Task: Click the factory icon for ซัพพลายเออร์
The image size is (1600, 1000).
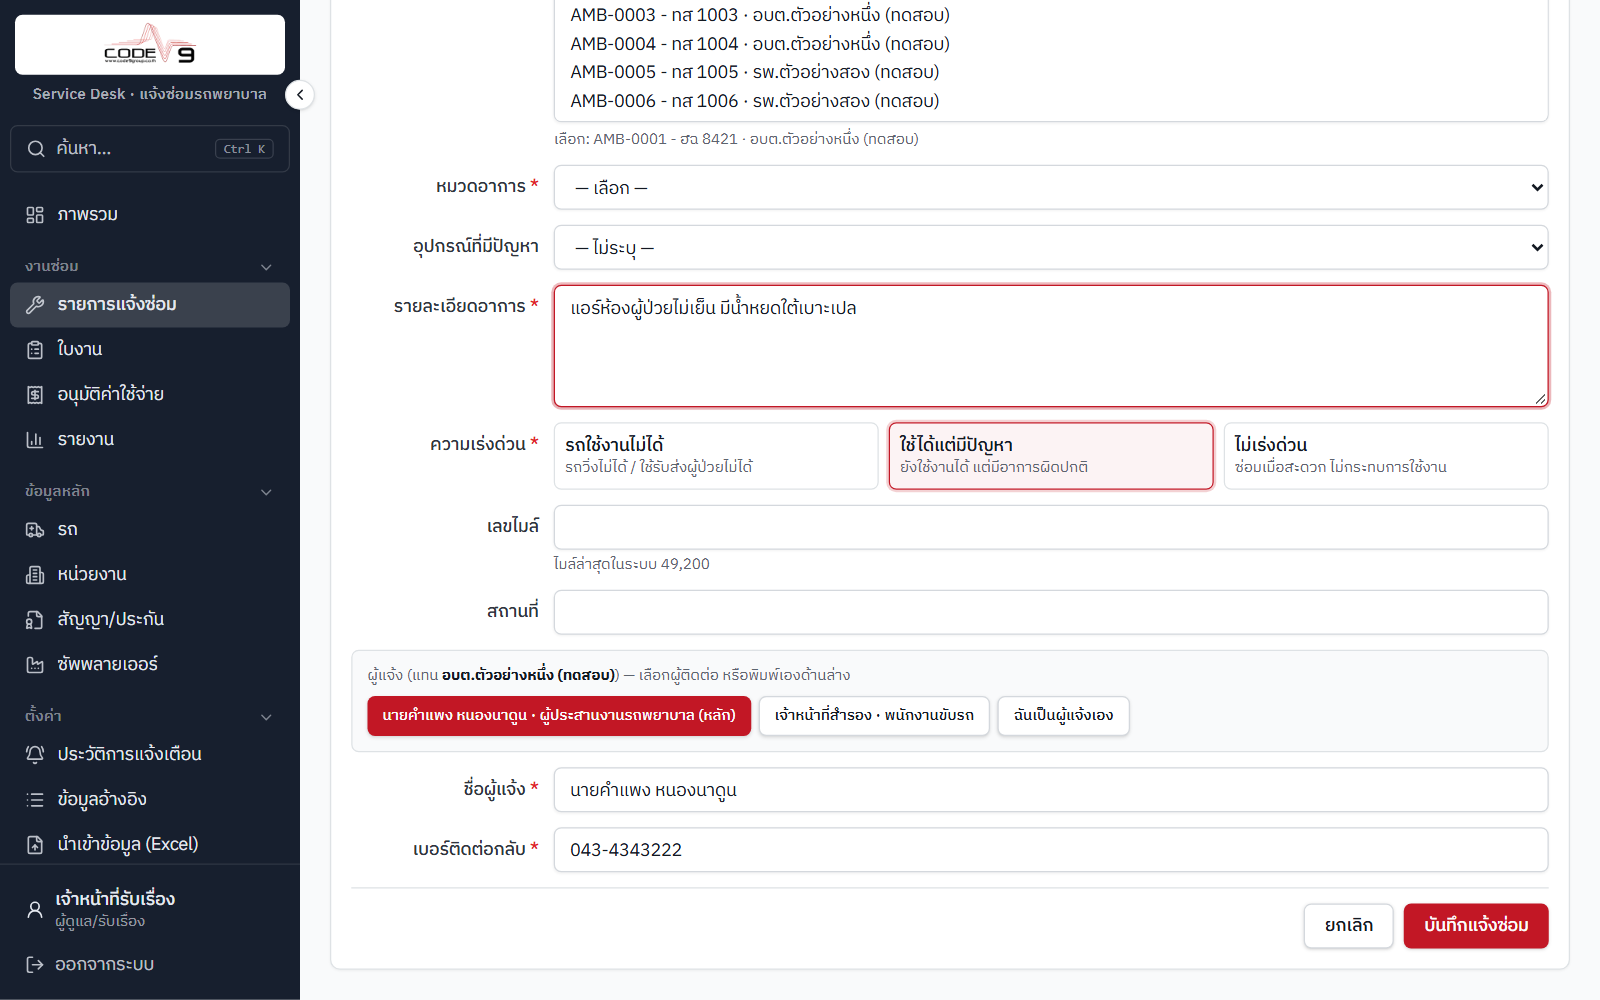Action: point(35,665)
